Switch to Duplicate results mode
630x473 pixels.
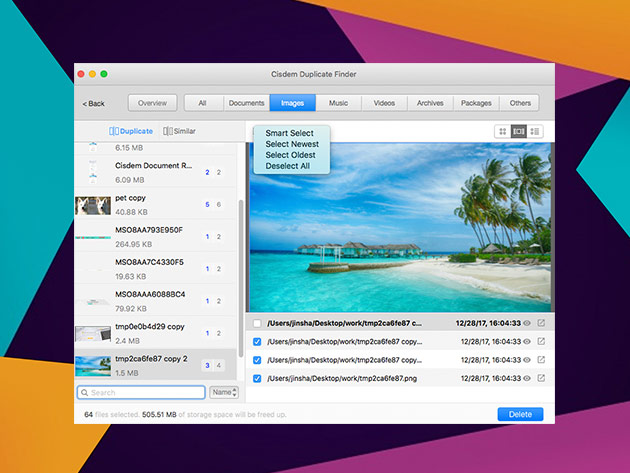tap(131, 131)
